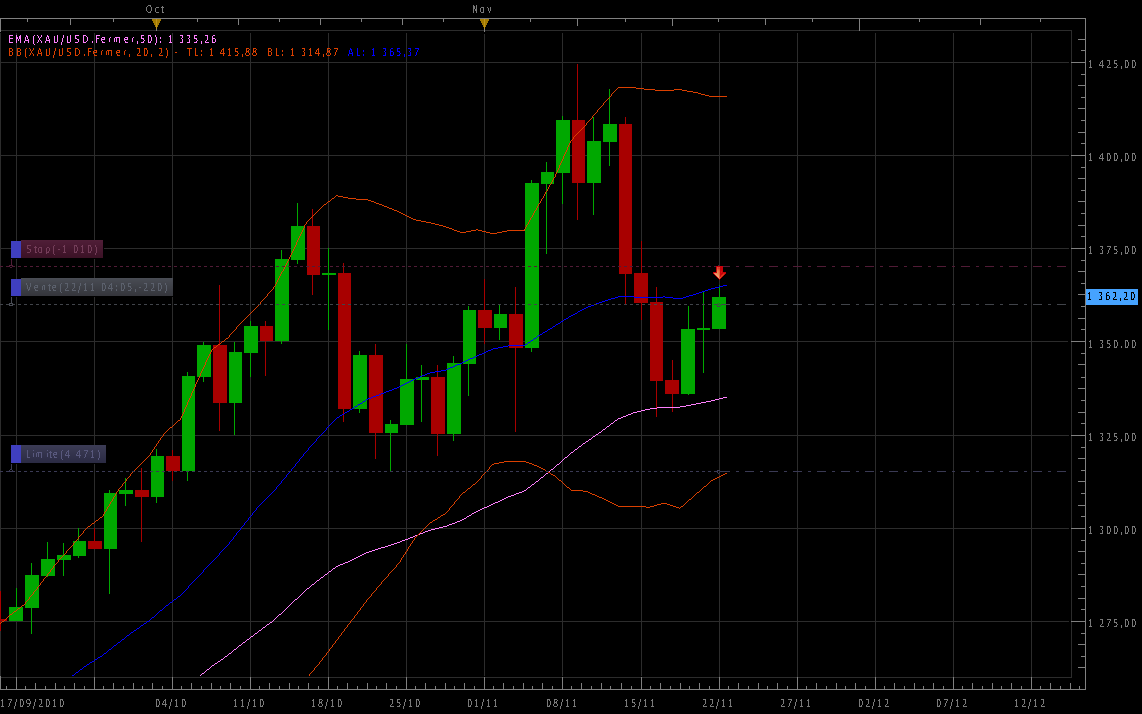
Task: Click blue handle of the Vente label
Action: (16, 287)
